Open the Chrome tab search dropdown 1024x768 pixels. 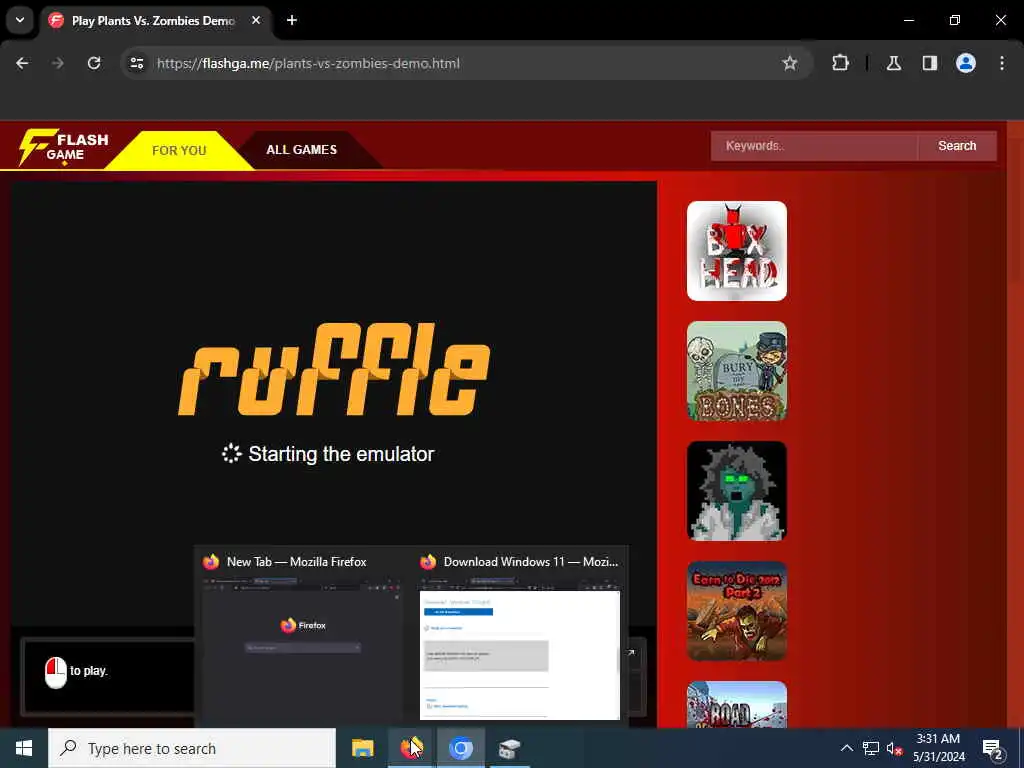coord(20,20)
